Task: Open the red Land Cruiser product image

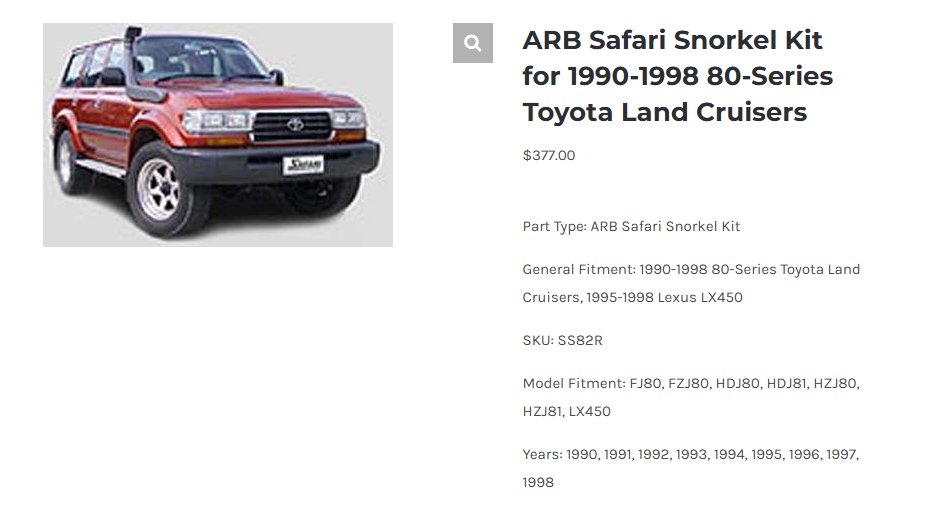Action: [218, 135]
